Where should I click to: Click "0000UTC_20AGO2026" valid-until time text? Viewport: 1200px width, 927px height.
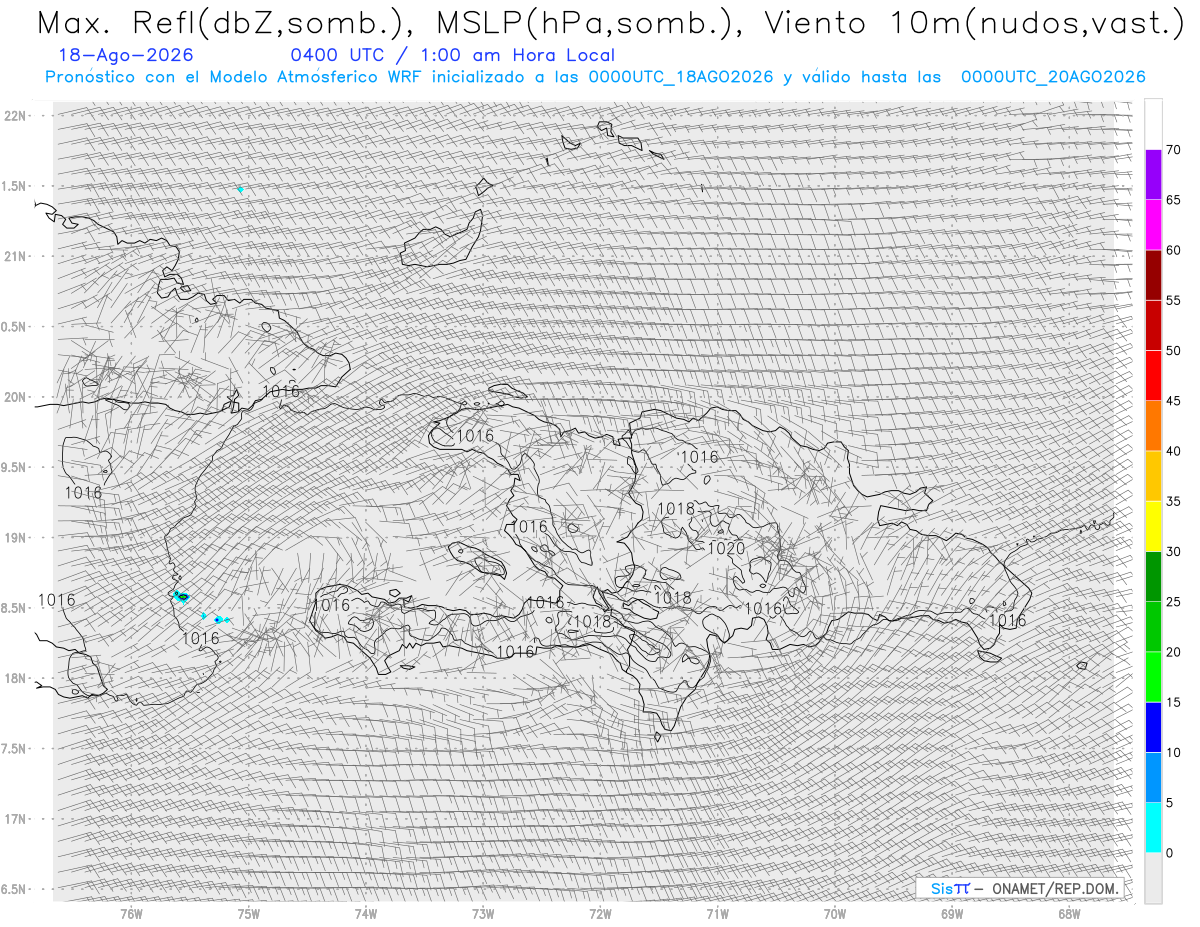coord(1053,77)
